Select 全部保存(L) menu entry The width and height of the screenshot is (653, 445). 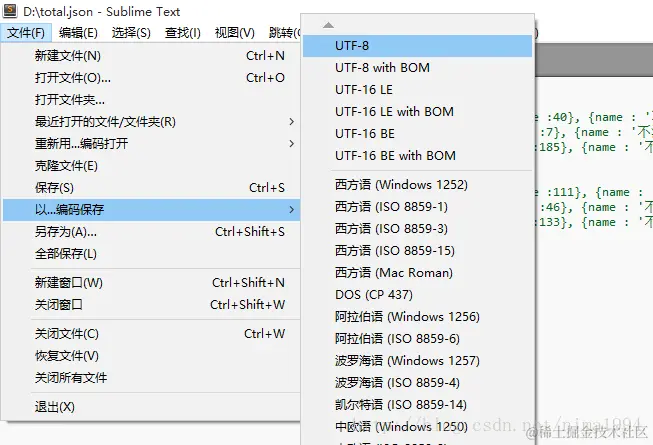(x=151, y=254)
